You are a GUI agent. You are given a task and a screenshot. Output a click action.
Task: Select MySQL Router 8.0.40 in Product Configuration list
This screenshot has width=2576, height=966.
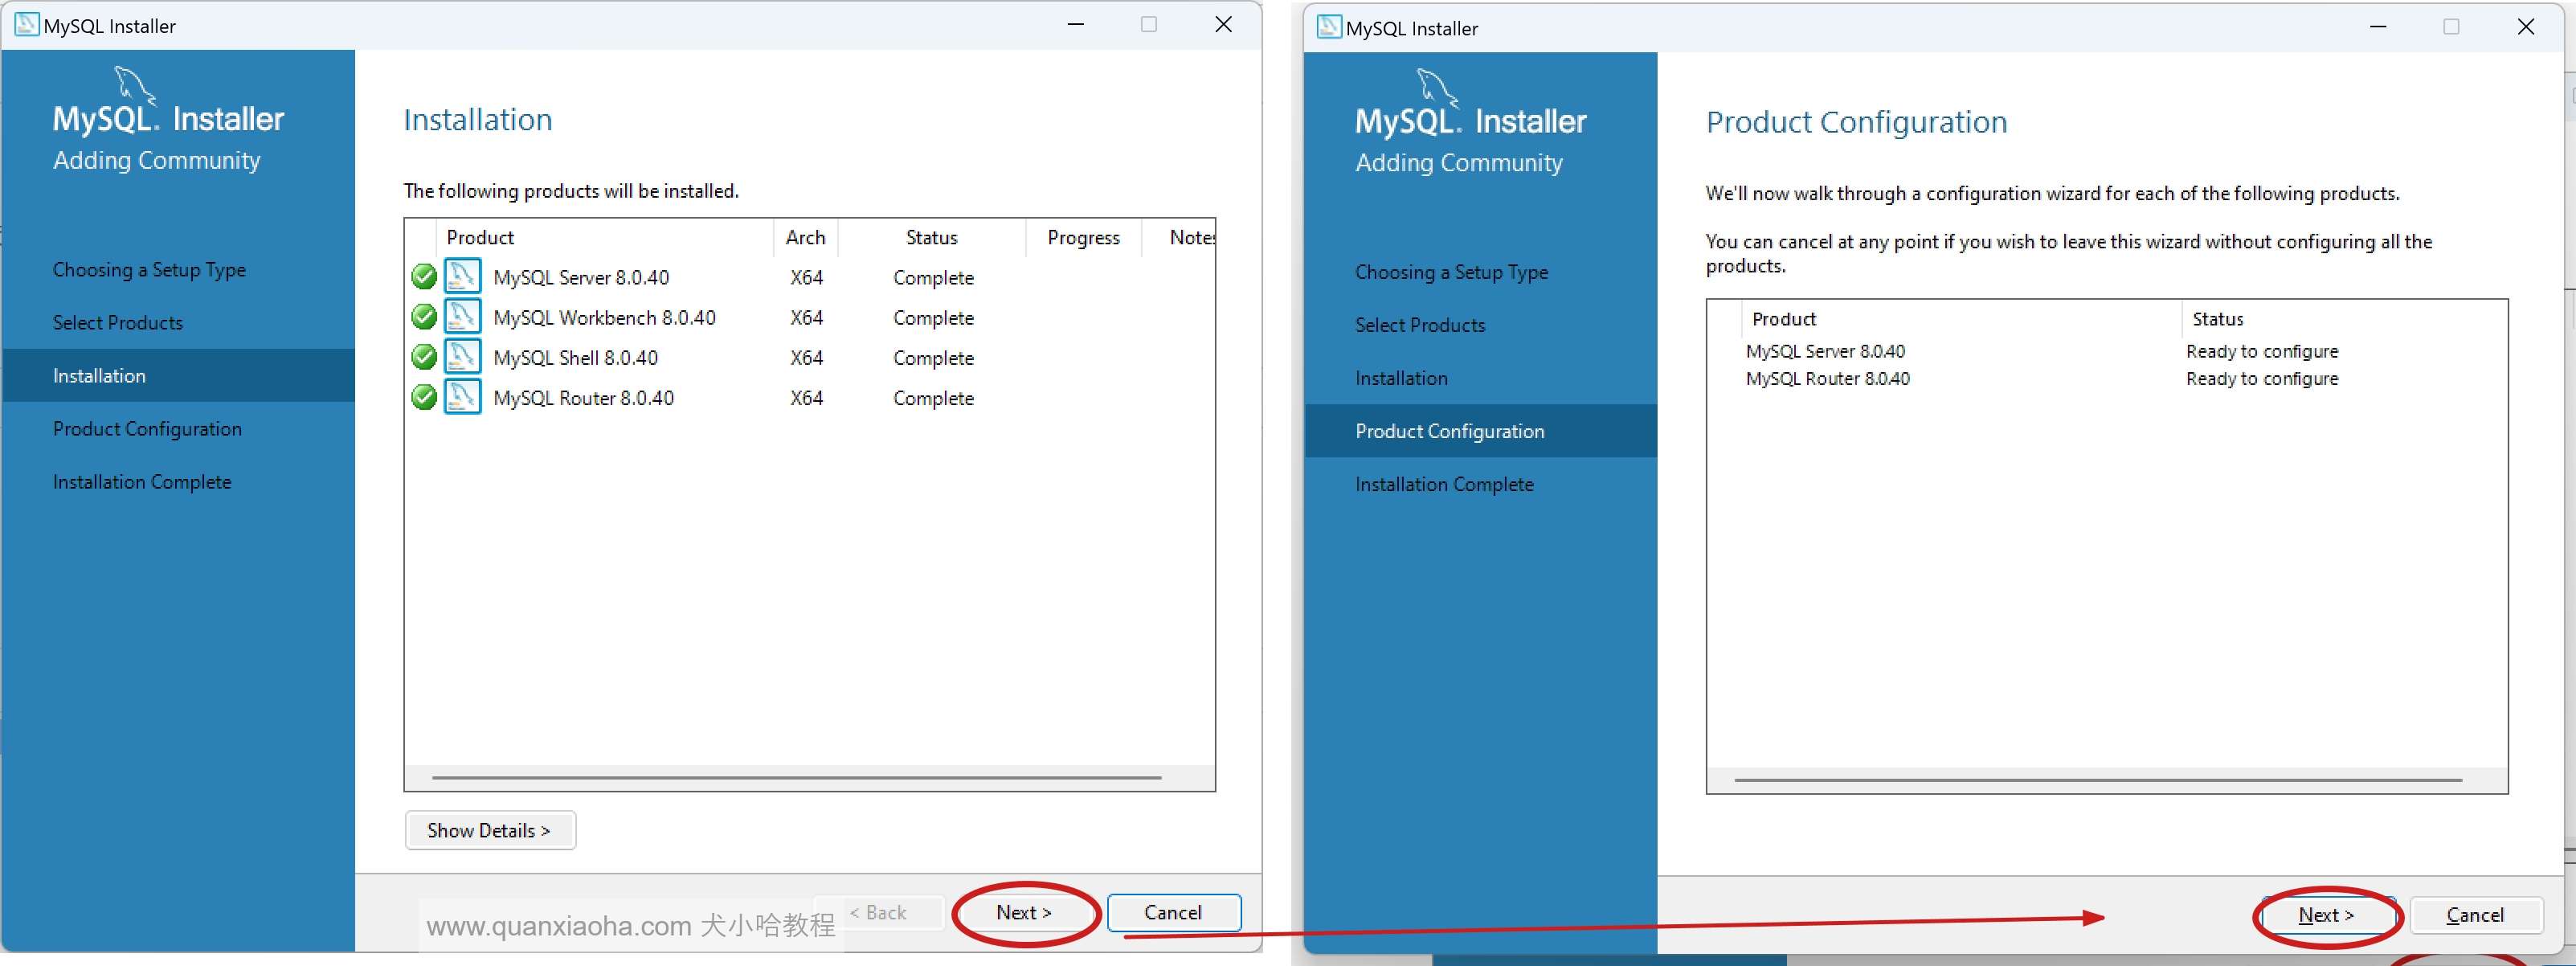point(1827,378)
